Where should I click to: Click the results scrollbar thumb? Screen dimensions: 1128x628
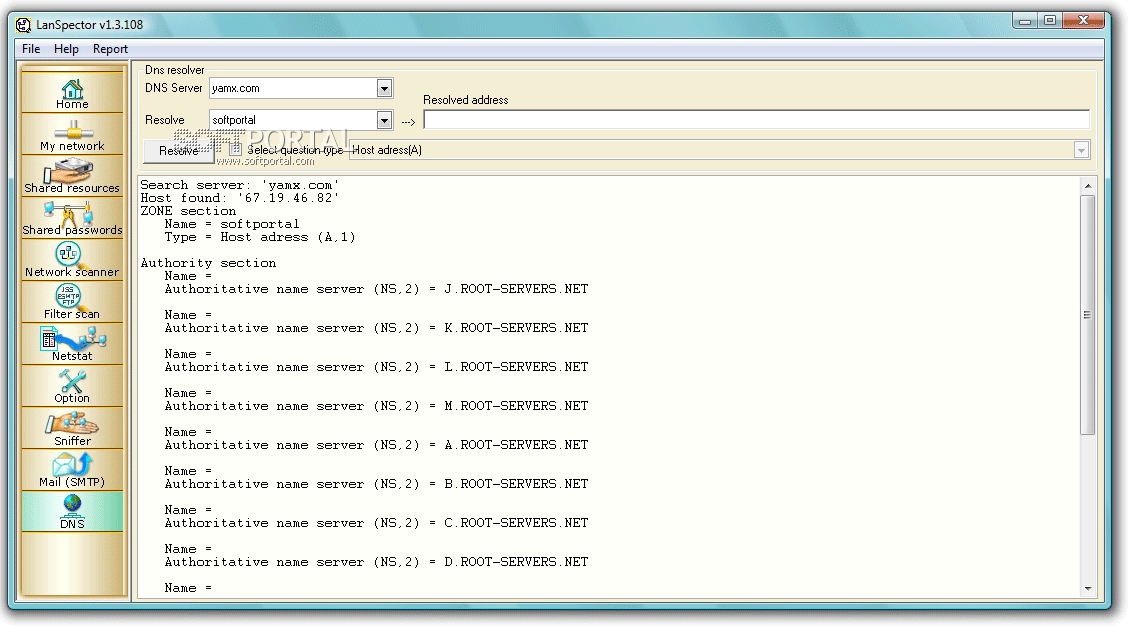1088,314
